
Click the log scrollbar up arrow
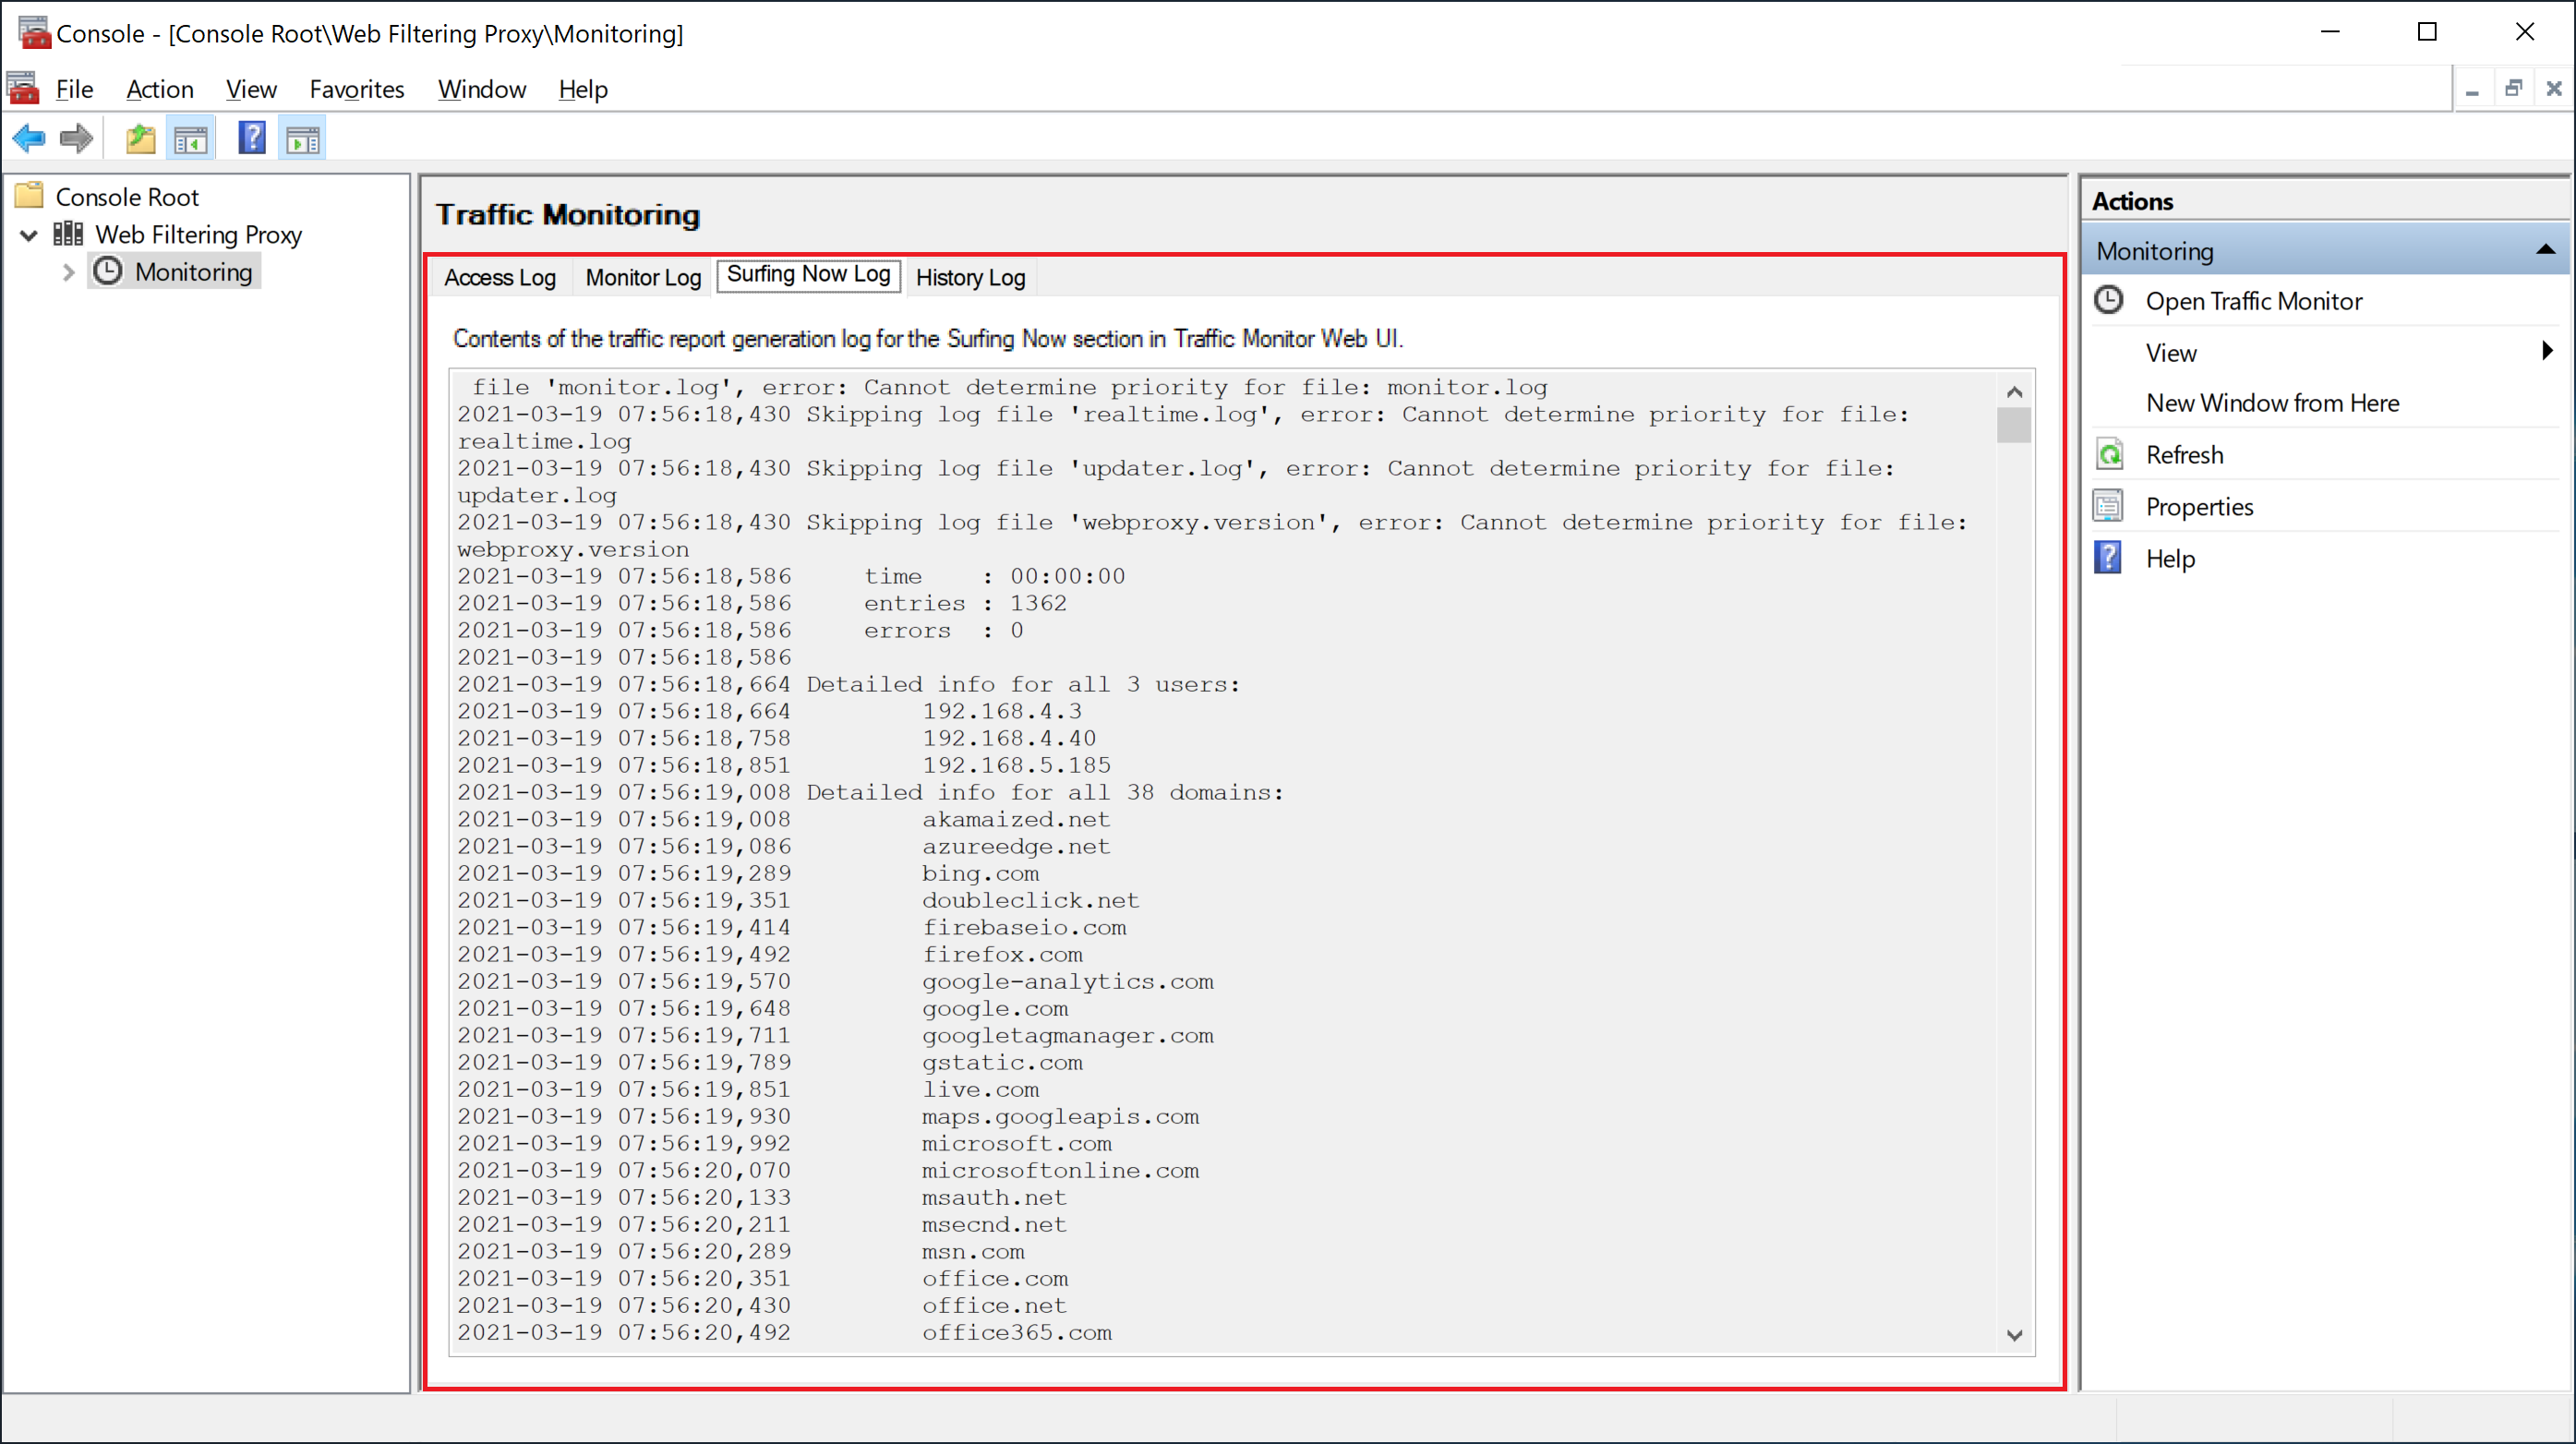tap(2014, 391)
